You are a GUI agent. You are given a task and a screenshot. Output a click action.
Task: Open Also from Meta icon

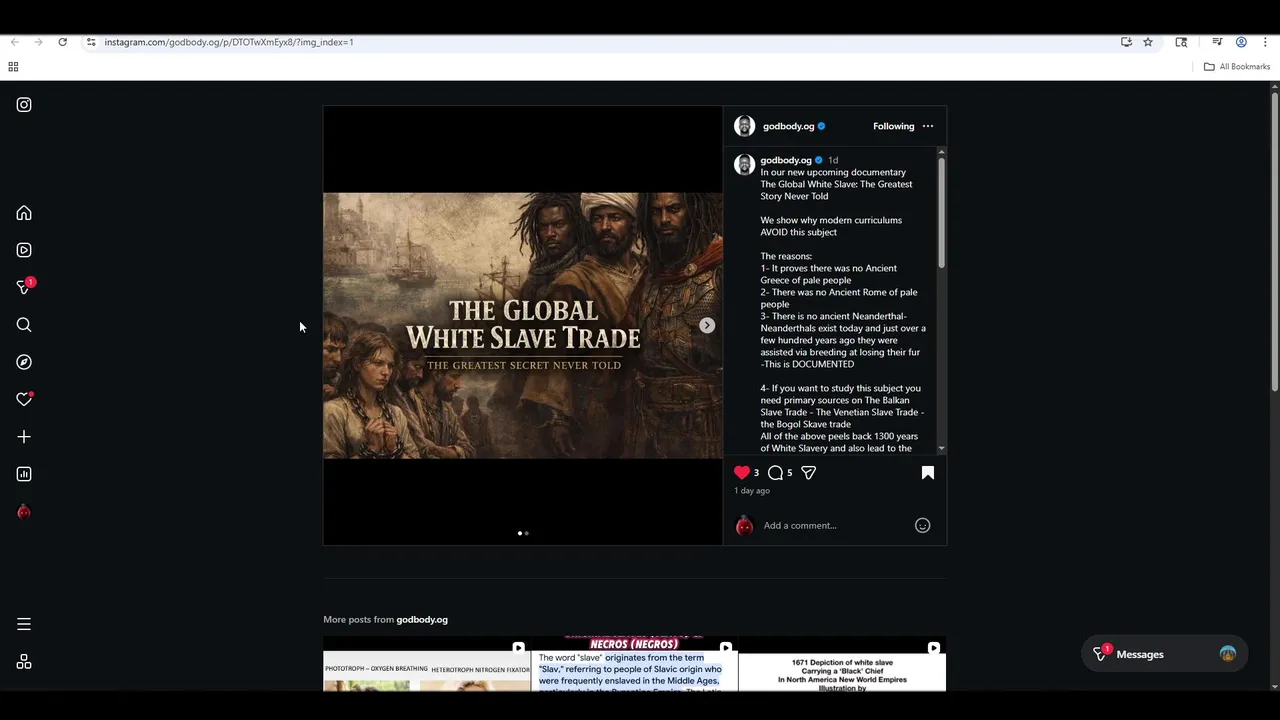tap(24, 662)
